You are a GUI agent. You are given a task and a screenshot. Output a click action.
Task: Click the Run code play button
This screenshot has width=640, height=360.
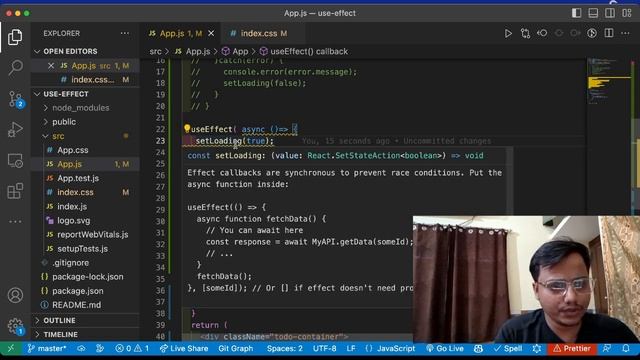[508, 33]
